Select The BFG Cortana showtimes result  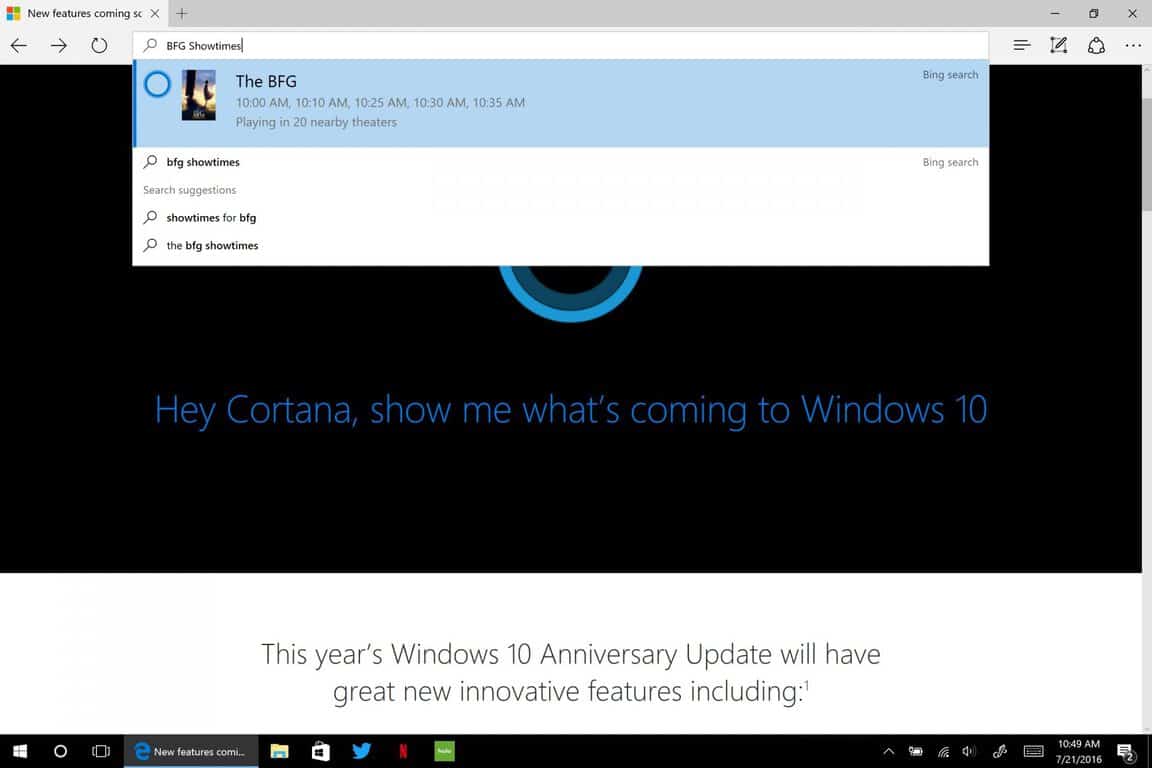click(561, 103)
